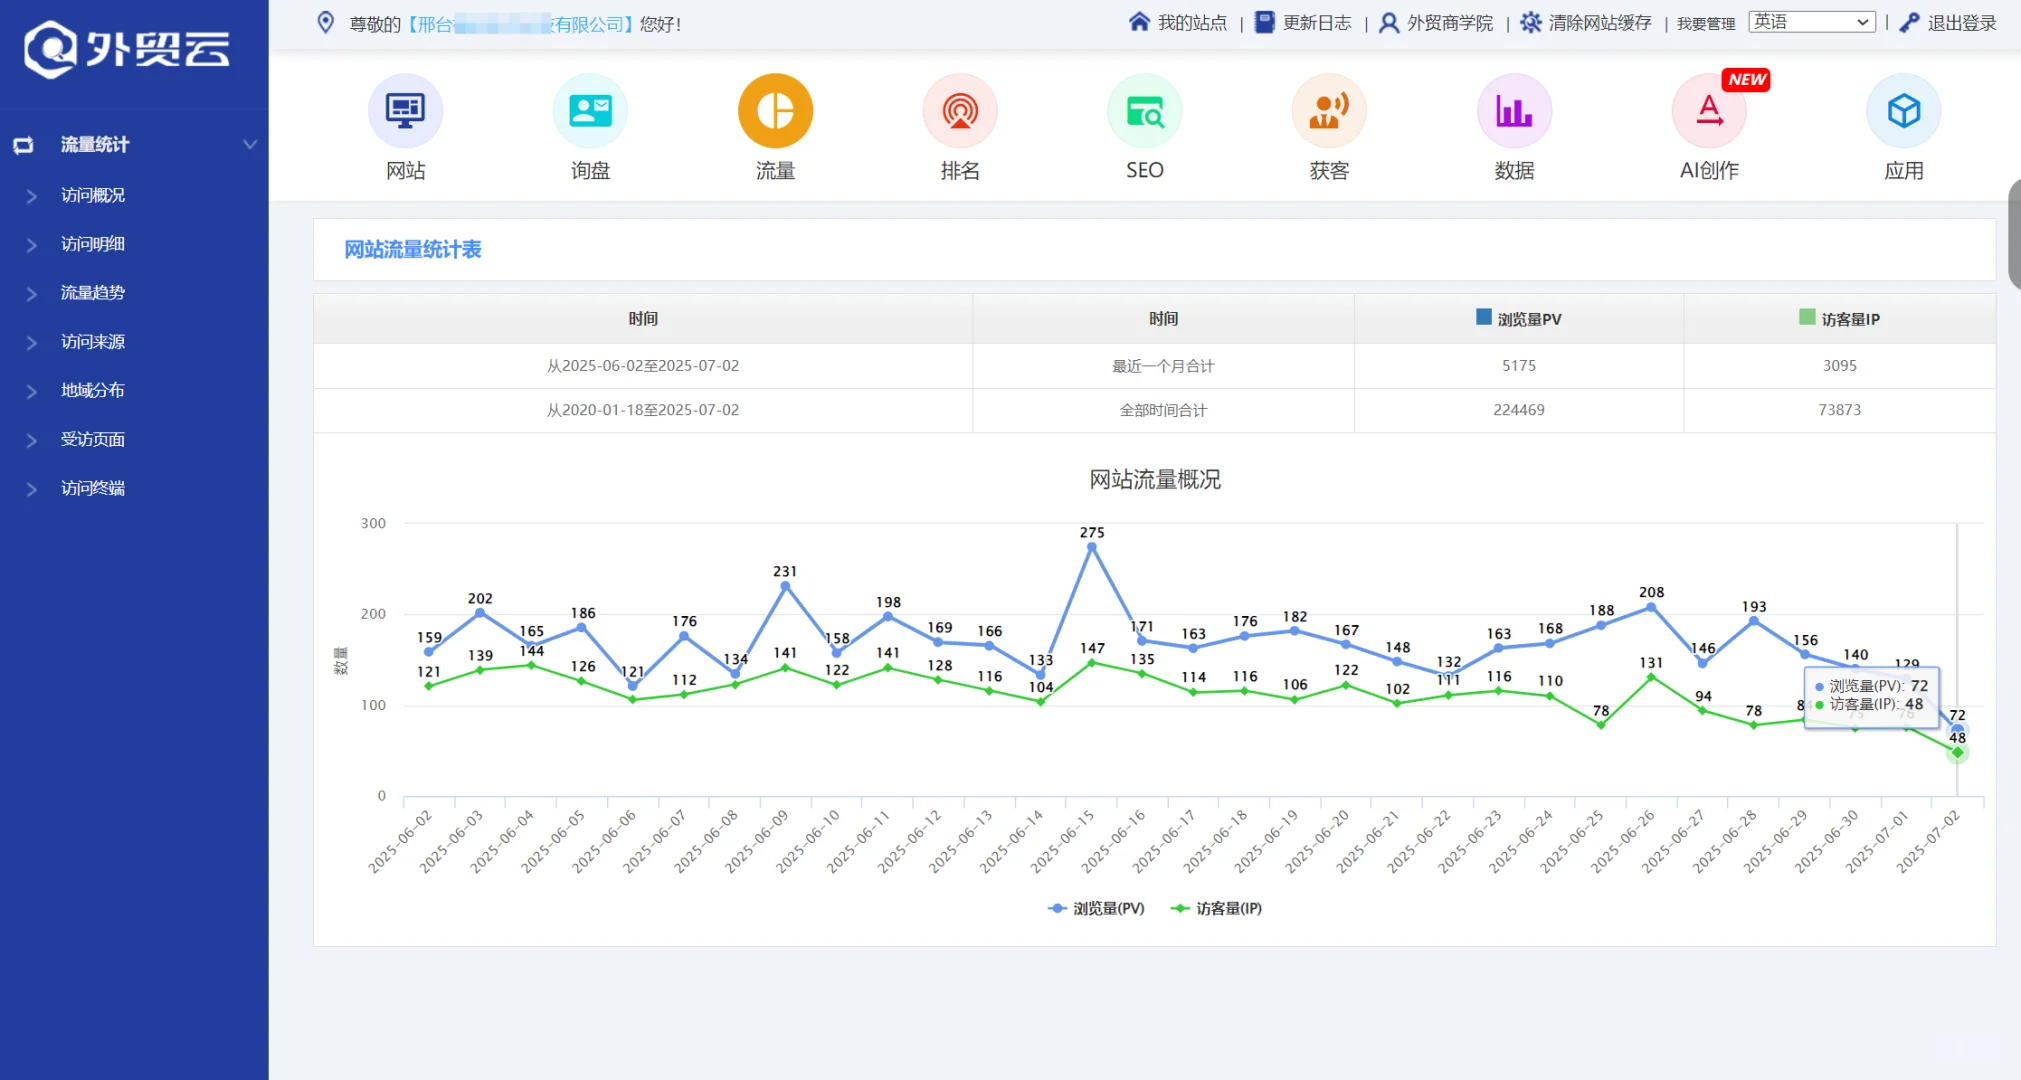2021x1080 pixels.
Task: Click the page scrollbar on right edge
Action: click(x=2014, y=235)
